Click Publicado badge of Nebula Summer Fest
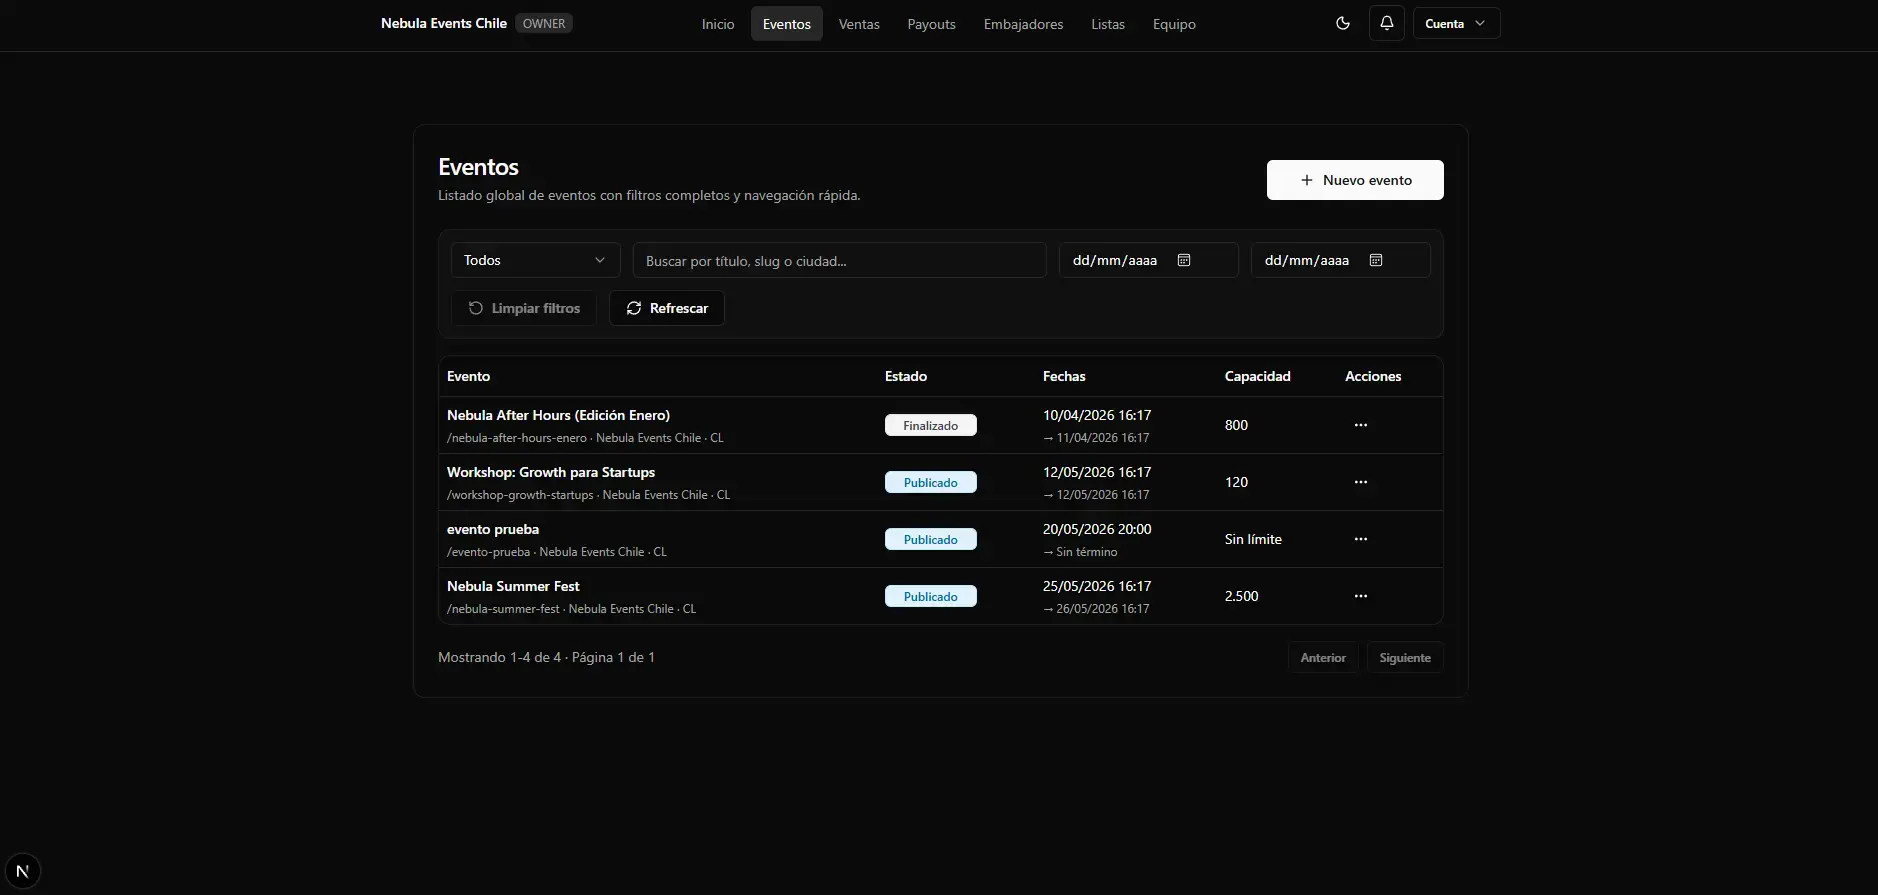The width and height of the screenshot is (1878, 895). coord(931,596)
